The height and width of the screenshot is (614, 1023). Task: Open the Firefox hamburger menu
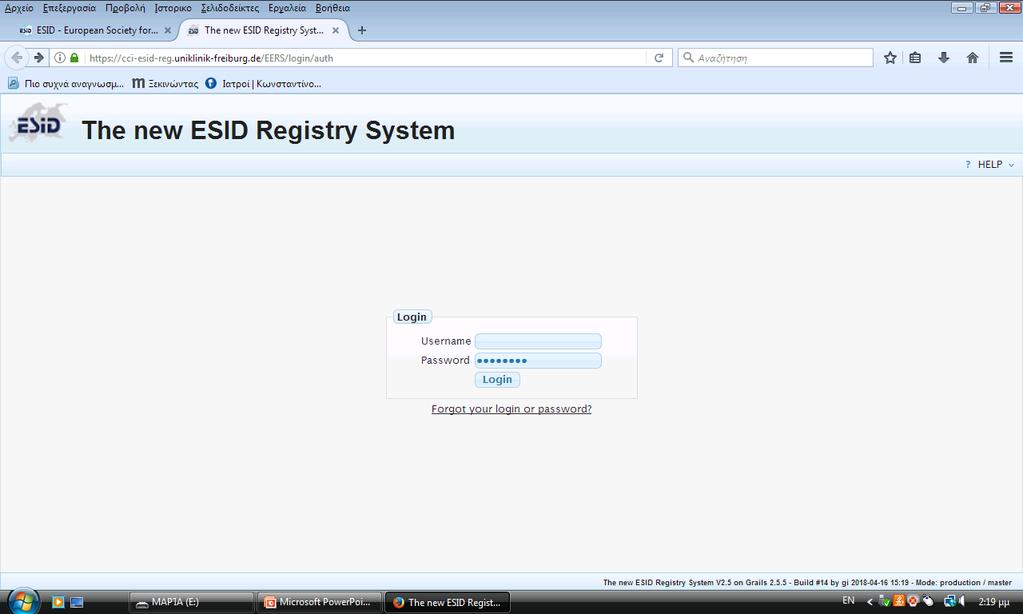coord(1006,57)
